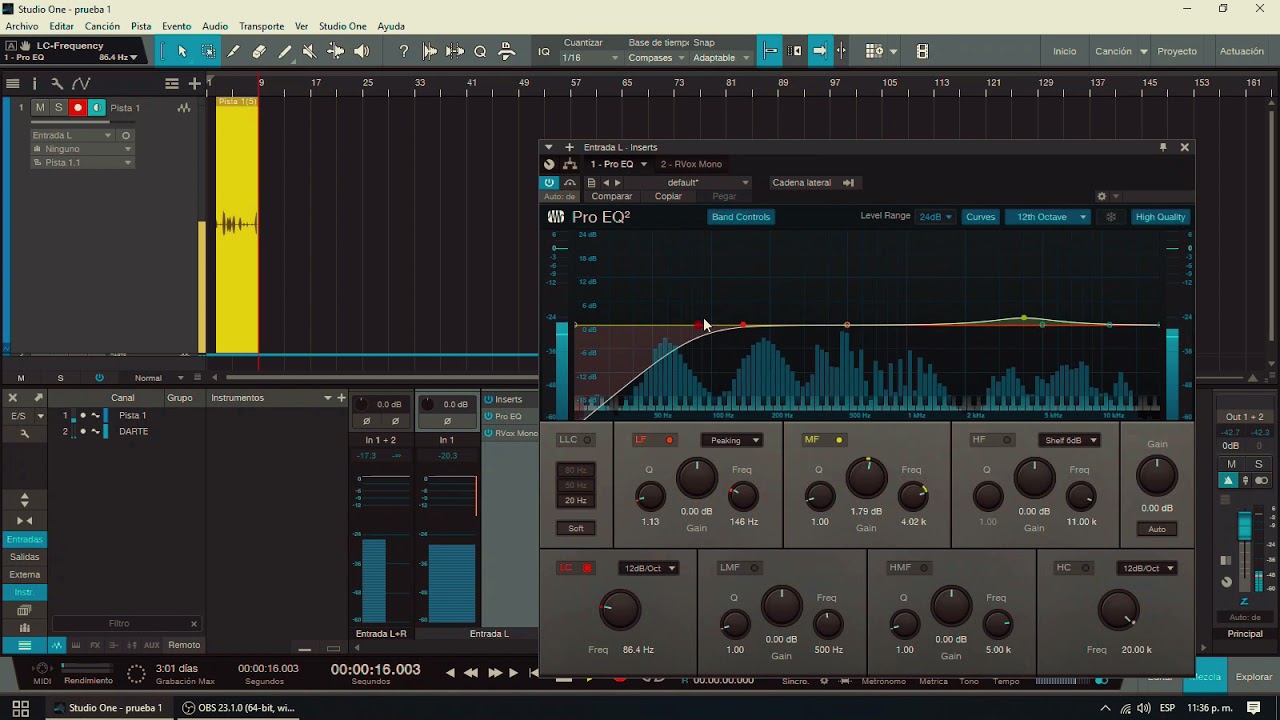Enable the HC high cut band
1280x720 pixels.
(x=1085, y=568)
